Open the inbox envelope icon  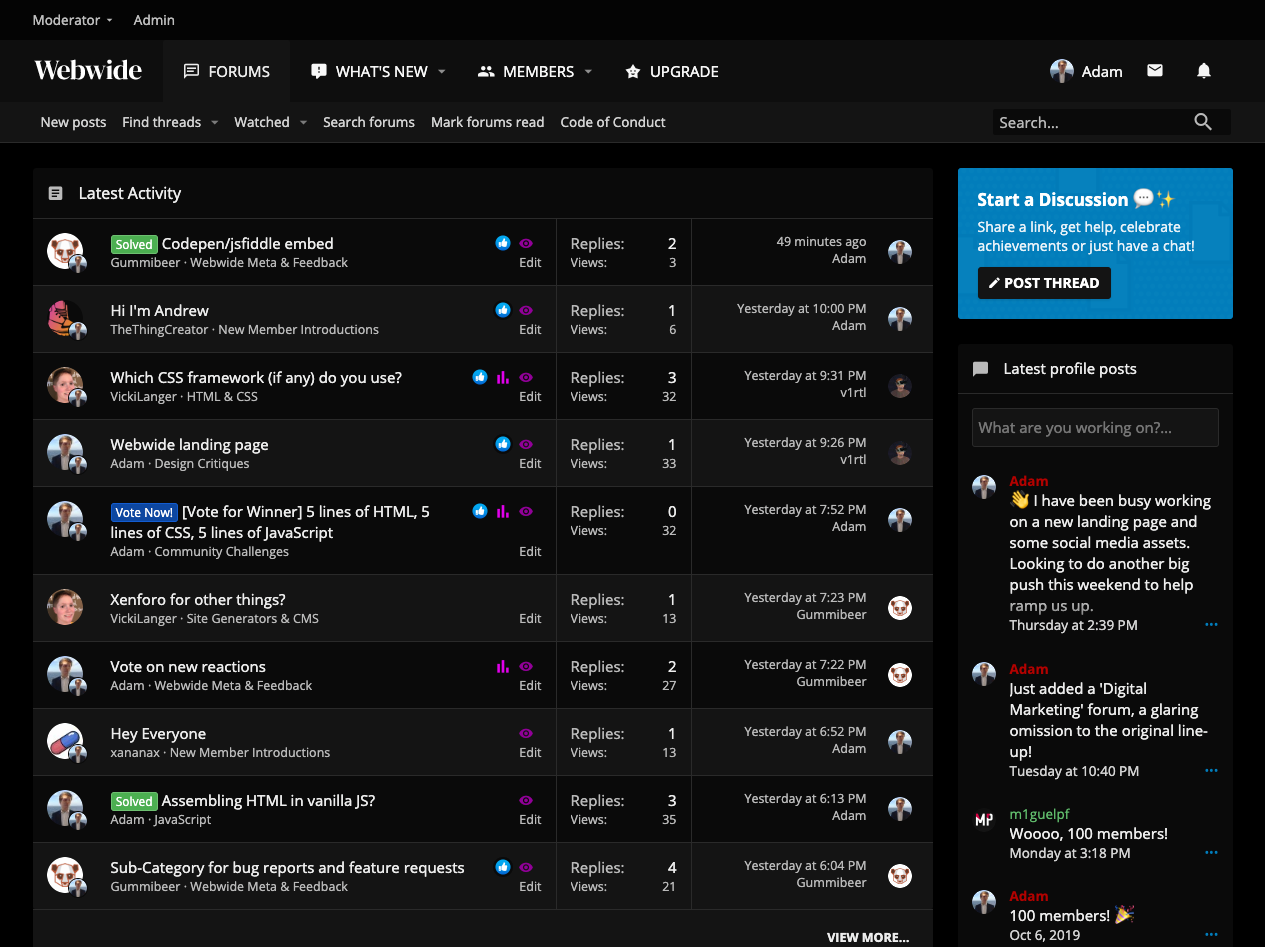[1155, 71]
